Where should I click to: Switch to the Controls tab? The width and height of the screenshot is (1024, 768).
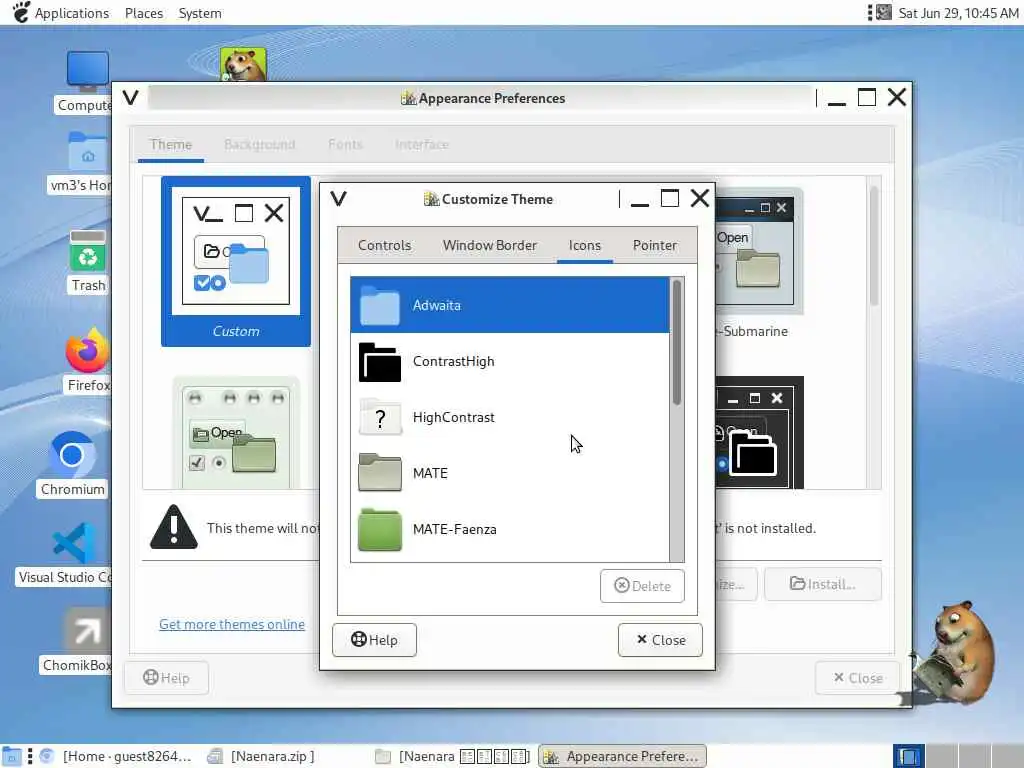[x=385, y=246]
